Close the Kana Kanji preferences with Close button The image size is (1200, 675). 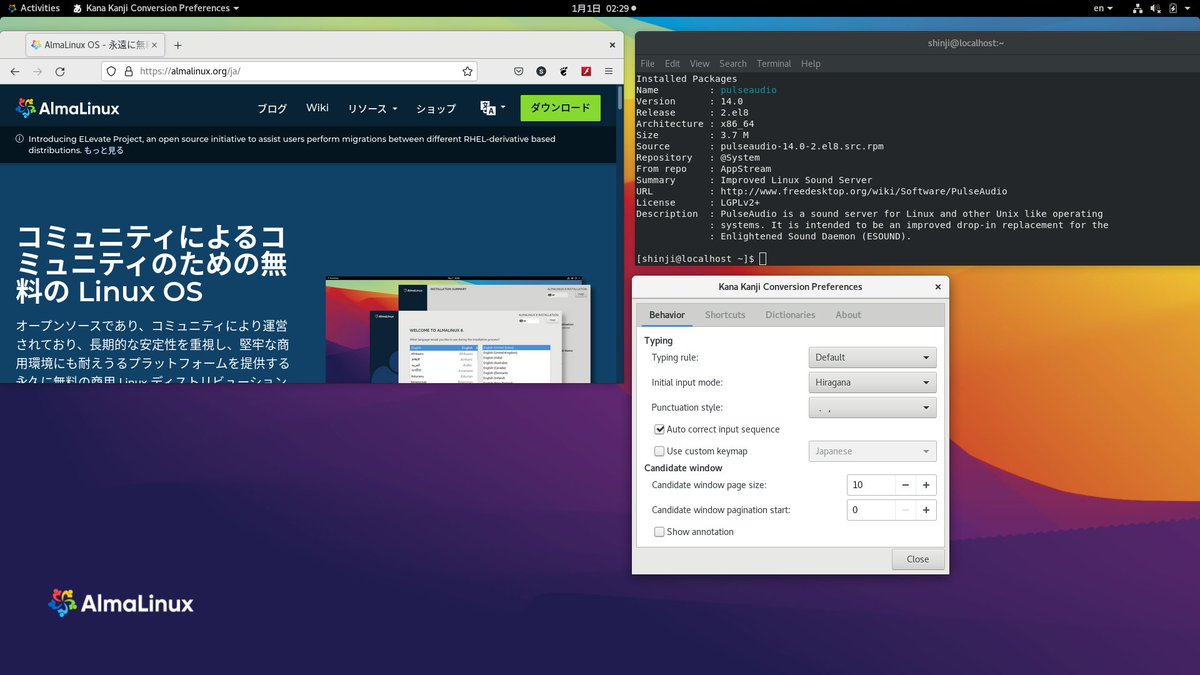(x=917, y=559)
